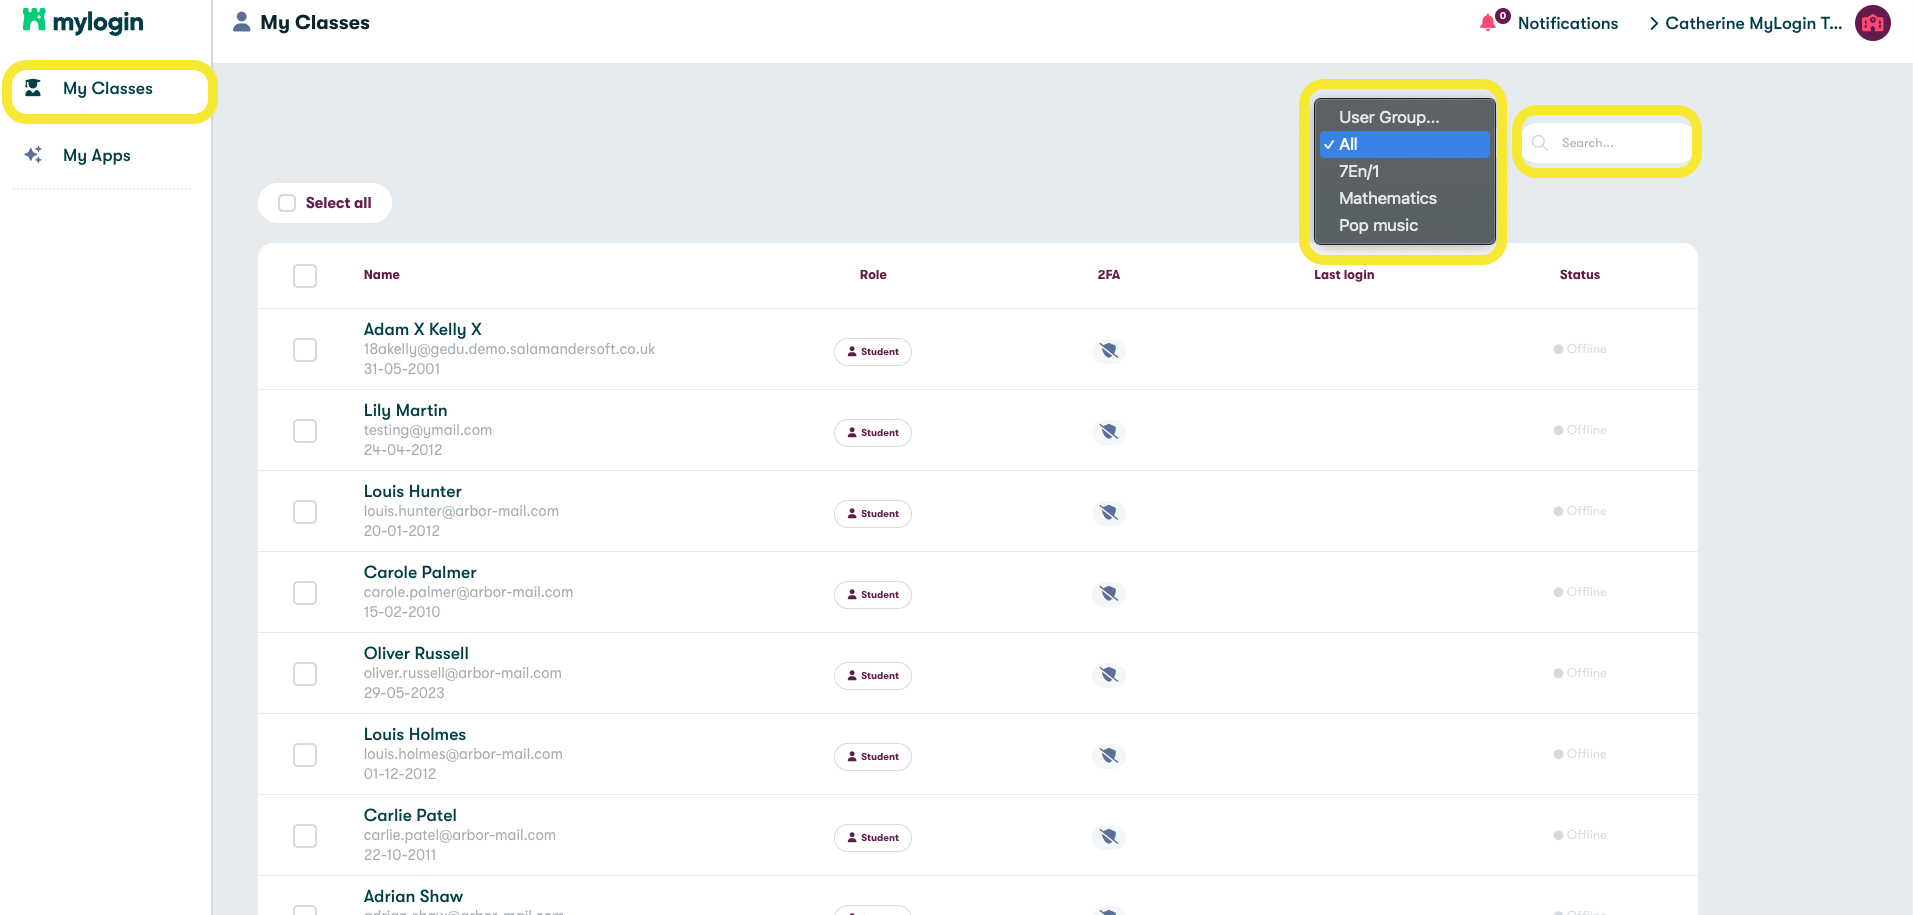The height and width of the screenshot is (915, 1913).
Task: Check the Select all checkbox
Action: (x=287, y=202)
